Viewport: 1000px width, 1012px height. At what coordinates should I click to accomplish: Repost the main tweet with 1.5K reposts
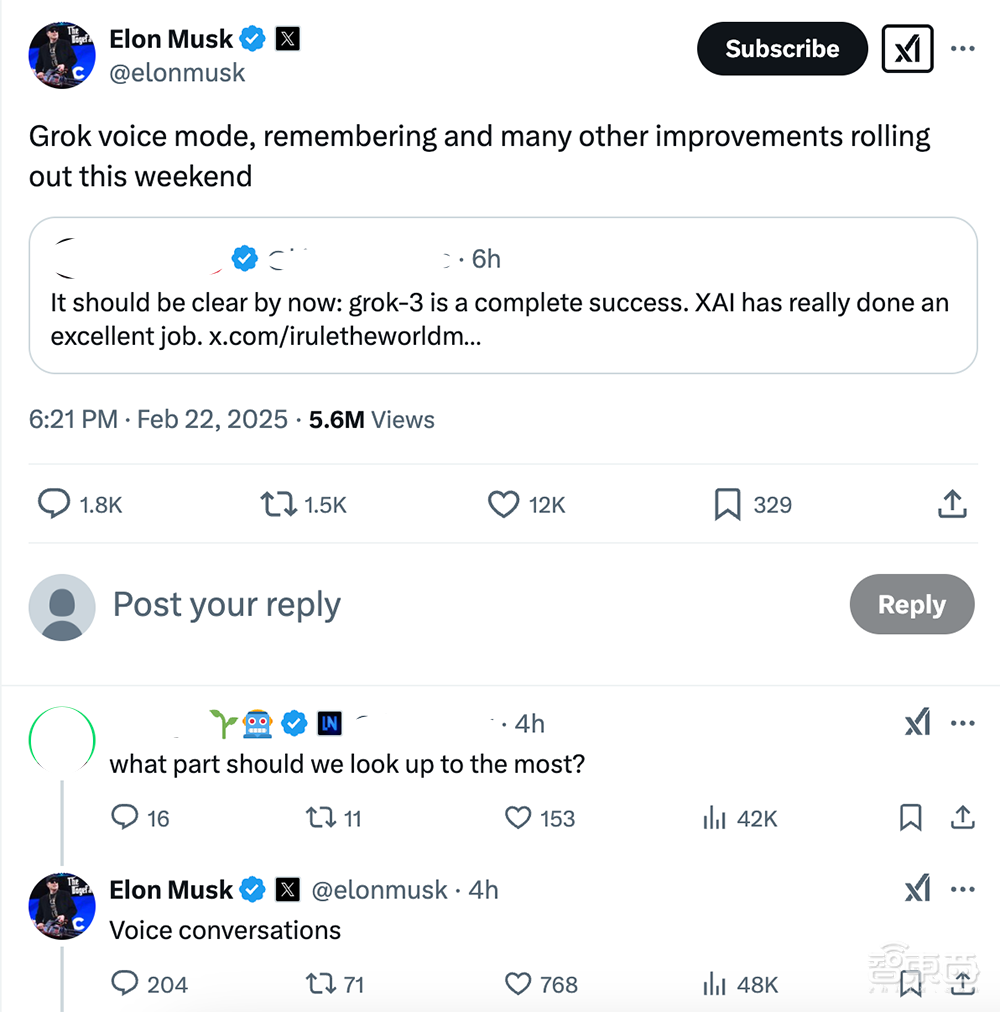pos(279,504)
